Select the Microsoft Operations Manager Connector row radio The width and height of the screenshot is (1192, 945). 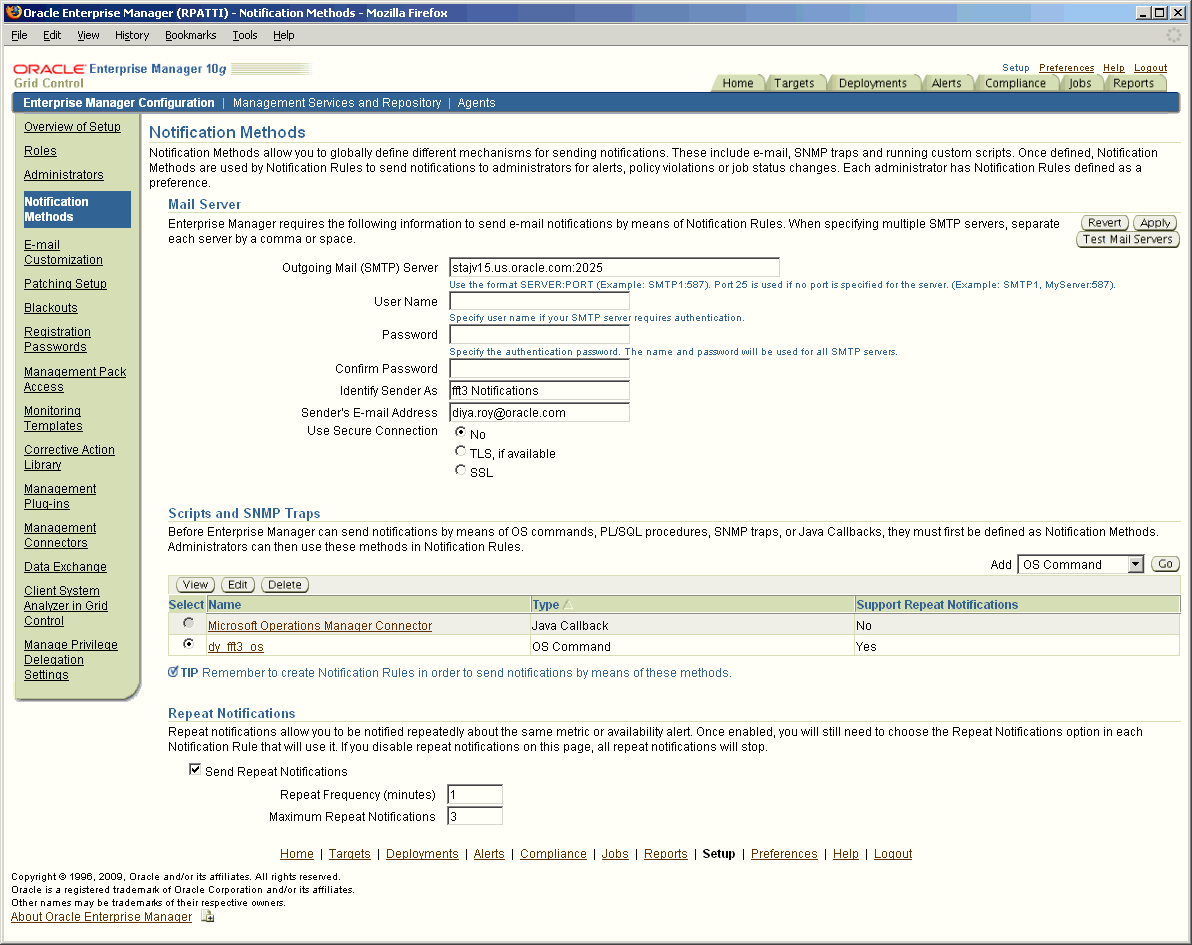[x=188, y=623]
